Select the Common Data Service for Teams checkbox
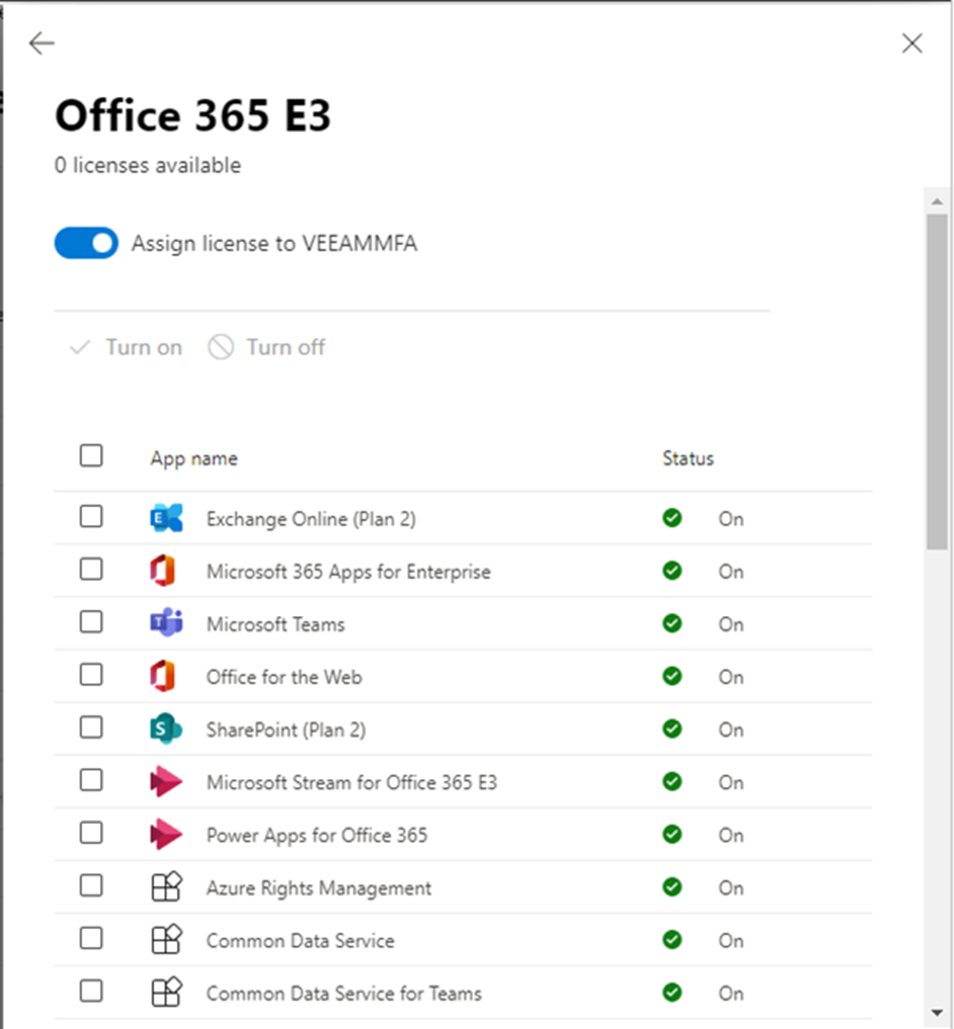This screenshot has width=954, height=1029. [x=91, y=991]
